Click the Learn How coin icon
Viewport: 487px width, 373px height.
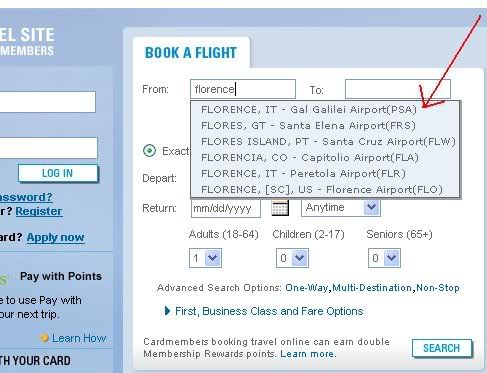(x=44, y=338)
